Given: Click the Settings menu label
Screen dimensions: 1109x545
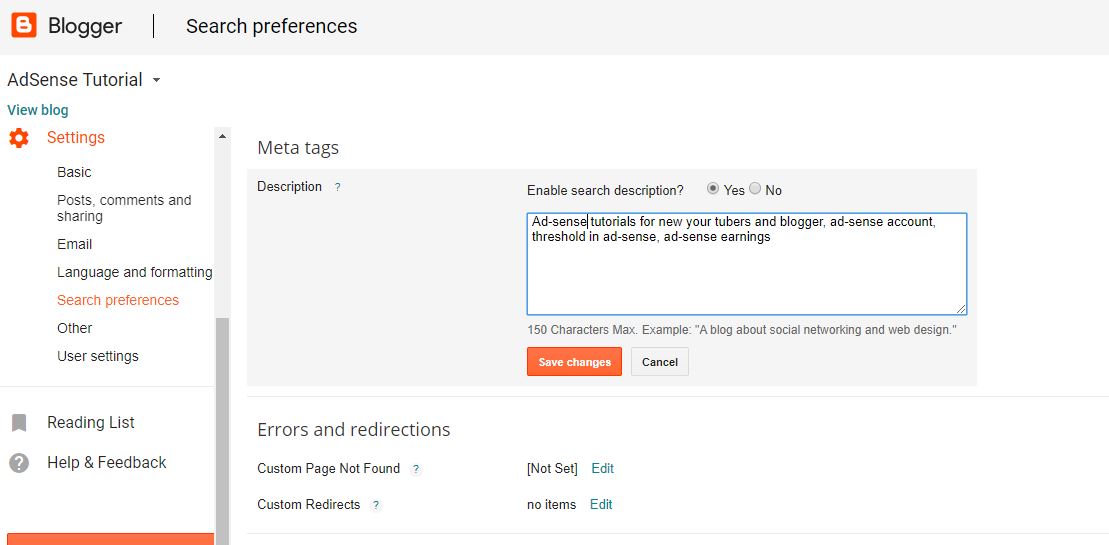Looking at the screenshot, I should click(76, 138).
